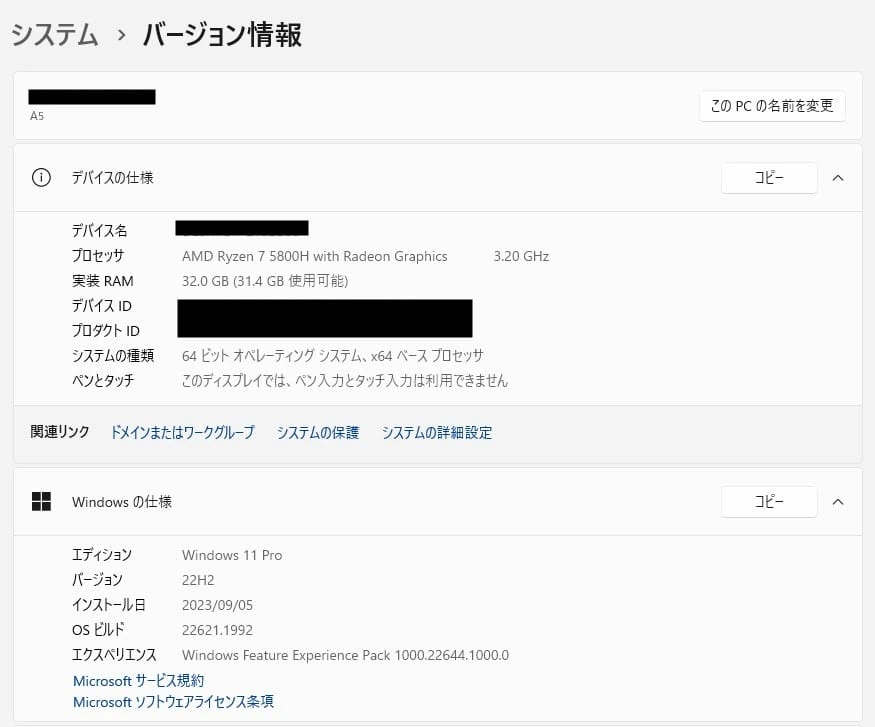
Task: Click the breadcrumb arrow after システム
Action: coord(121,35)
